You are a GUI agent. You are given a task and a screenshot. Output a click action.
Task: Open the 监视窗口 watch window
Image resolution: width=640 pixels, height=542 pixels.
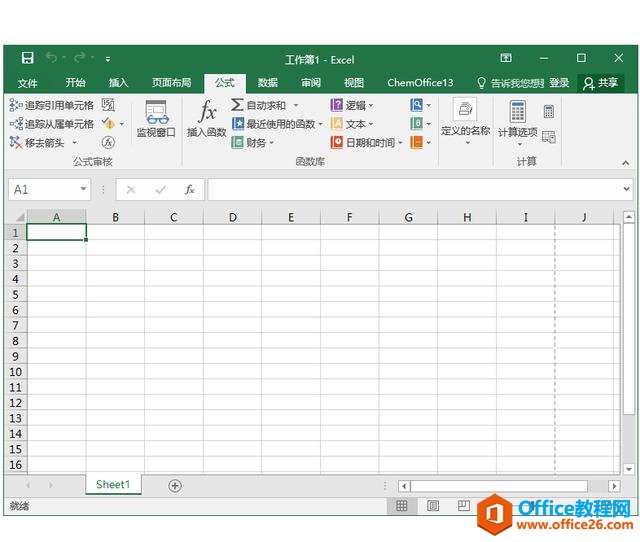pos(156,119)
